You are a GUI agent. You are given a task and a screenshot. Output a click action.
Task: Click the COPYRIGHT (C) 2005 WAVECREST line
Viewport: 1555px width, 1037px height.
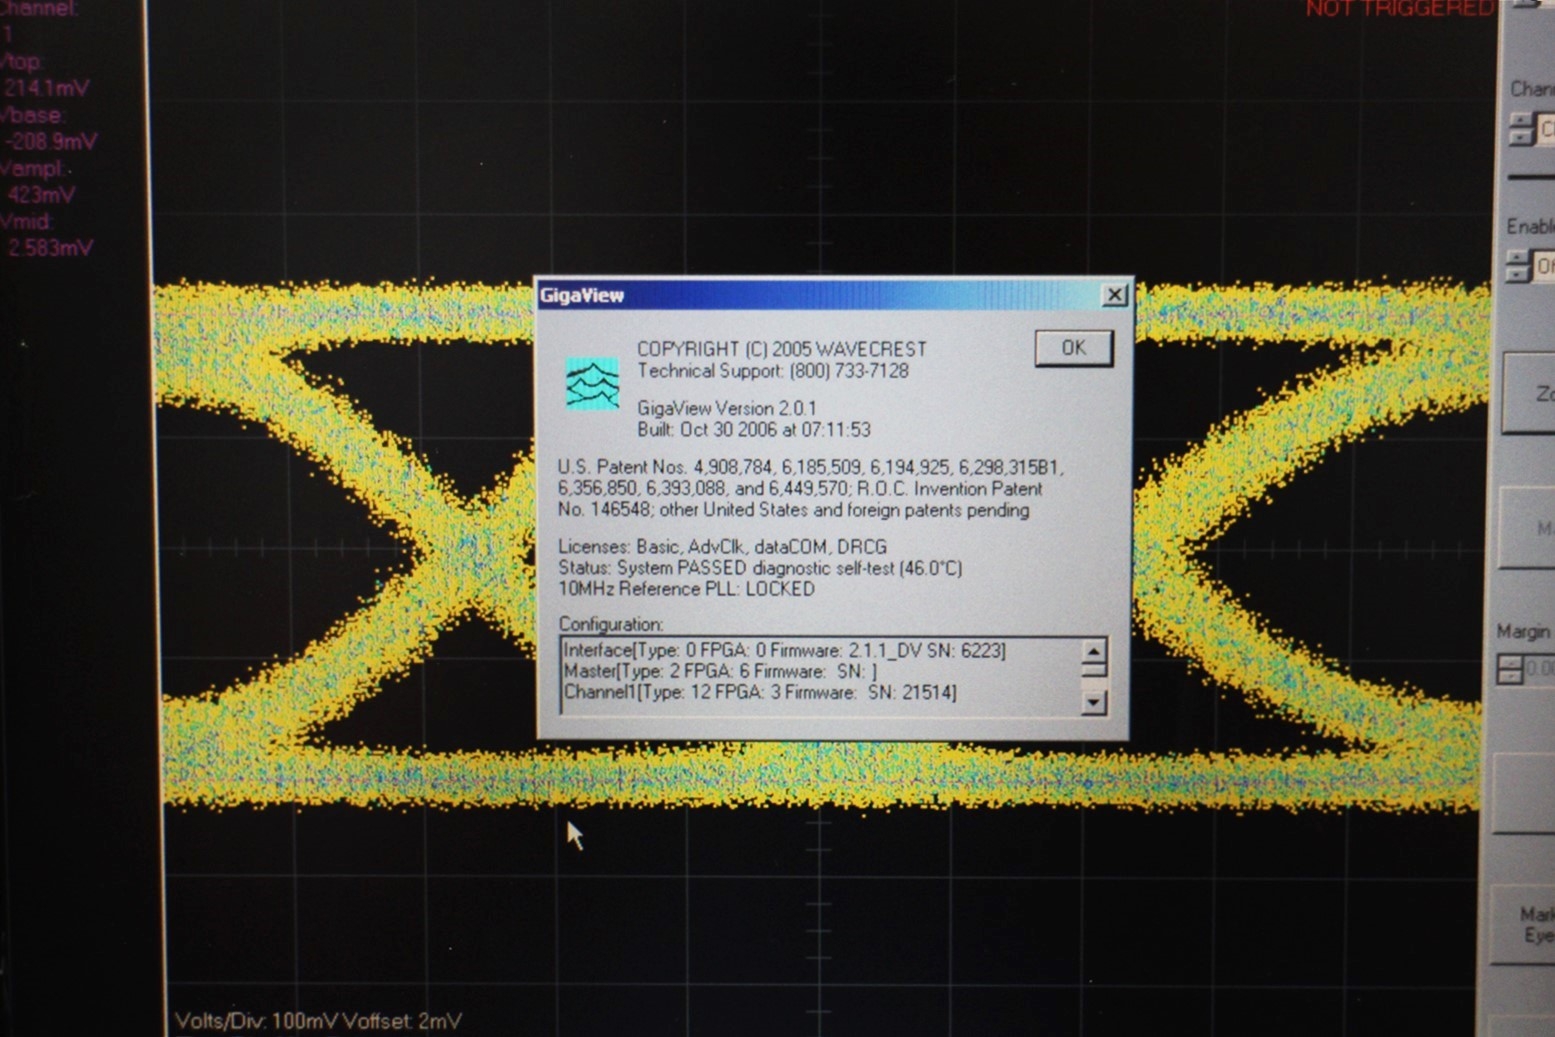tap(782, 349)
